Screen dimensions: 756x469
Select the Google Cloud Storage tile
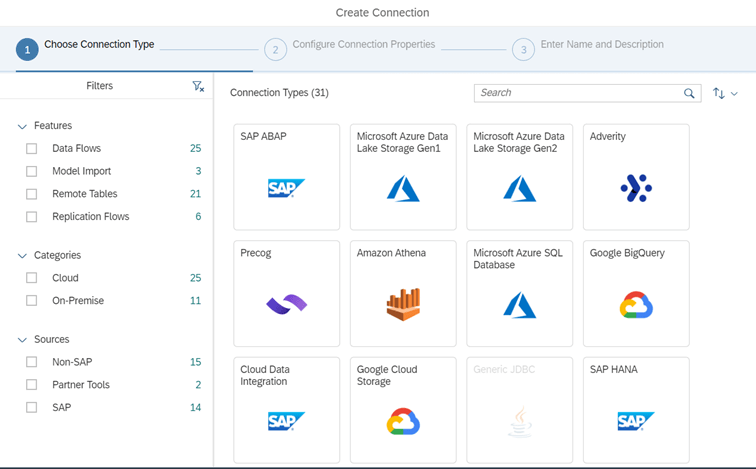pyautogui.click(x=403, y=410)
